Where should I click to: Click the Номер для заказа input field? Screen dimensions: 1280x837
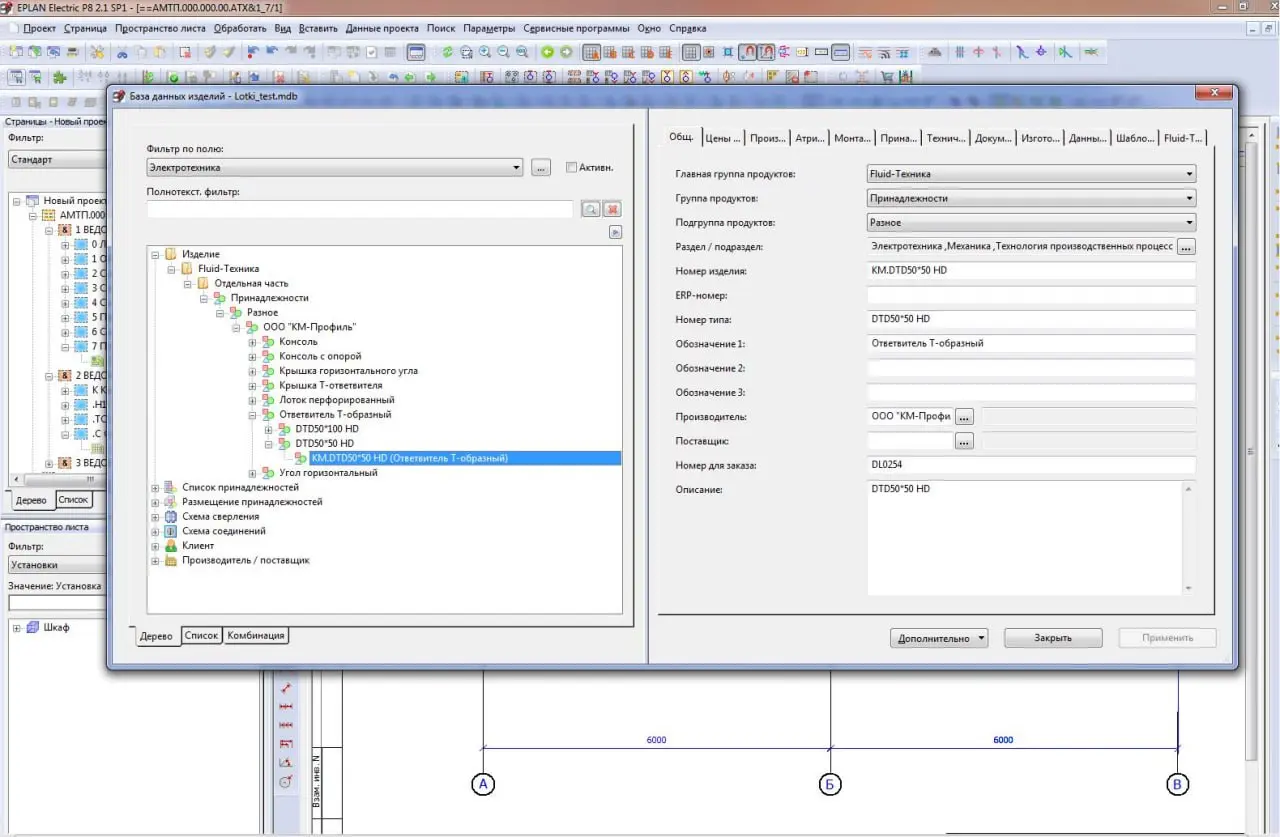coord(1031,465)
